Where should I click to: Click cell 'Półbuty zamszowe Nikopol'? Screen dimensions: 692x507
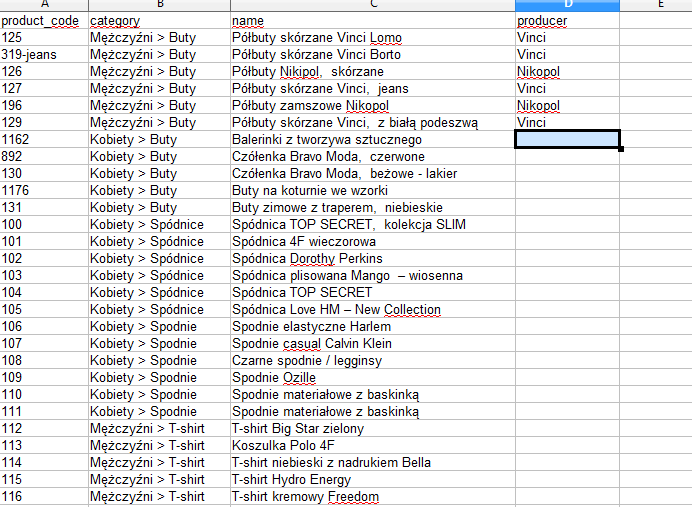pos(372,105)
